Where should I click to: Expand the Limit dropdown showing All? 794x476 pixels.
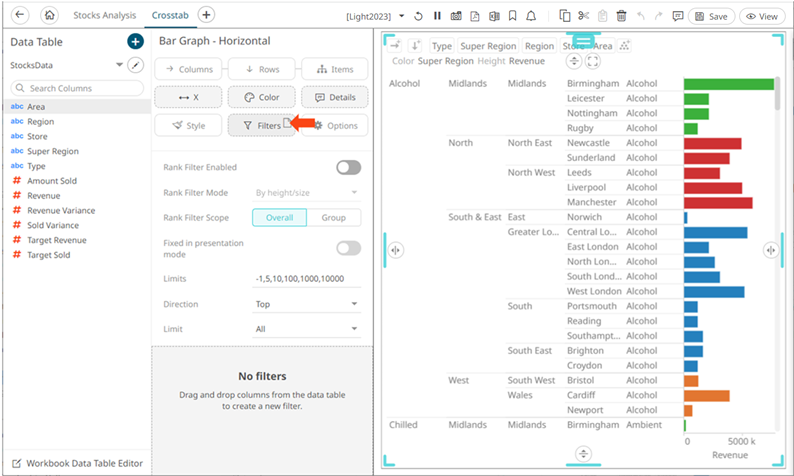point(307,329)
